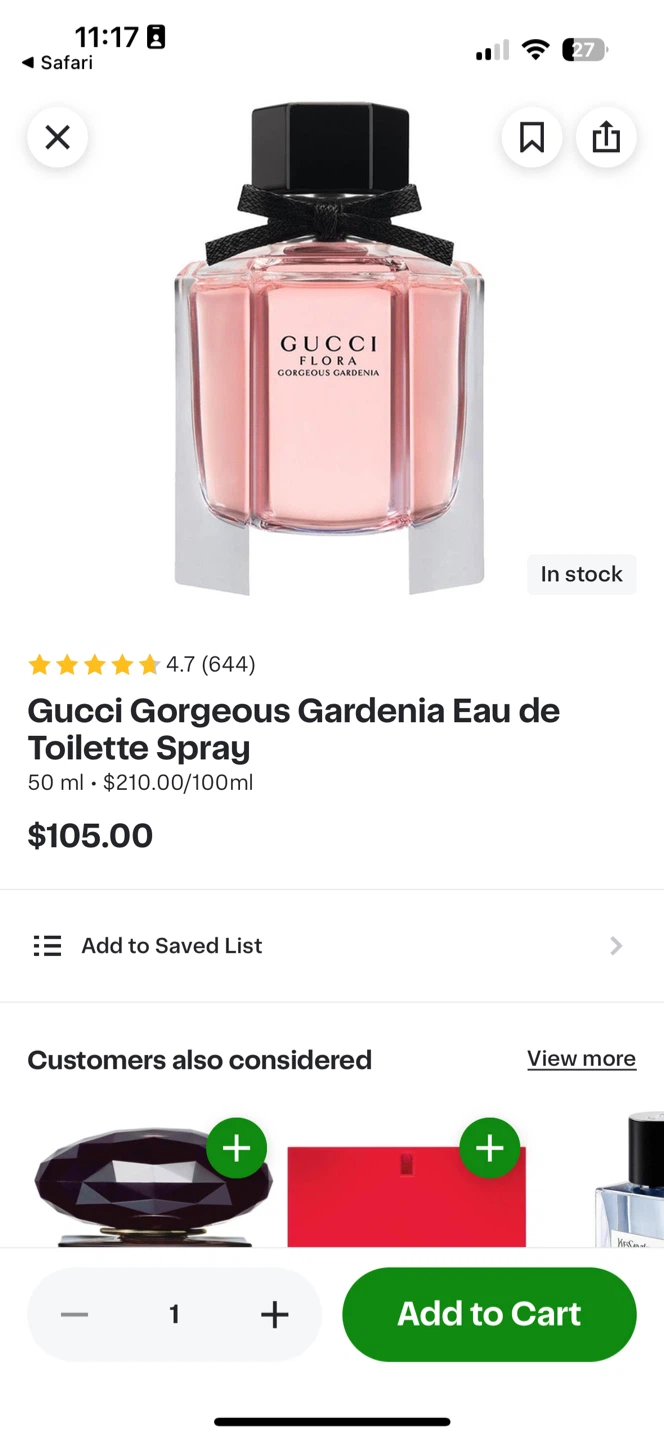The height and width of the screenshot is (1440, 664).
Task: Decrease quantity with the minus button
Action: (75, 1314)
